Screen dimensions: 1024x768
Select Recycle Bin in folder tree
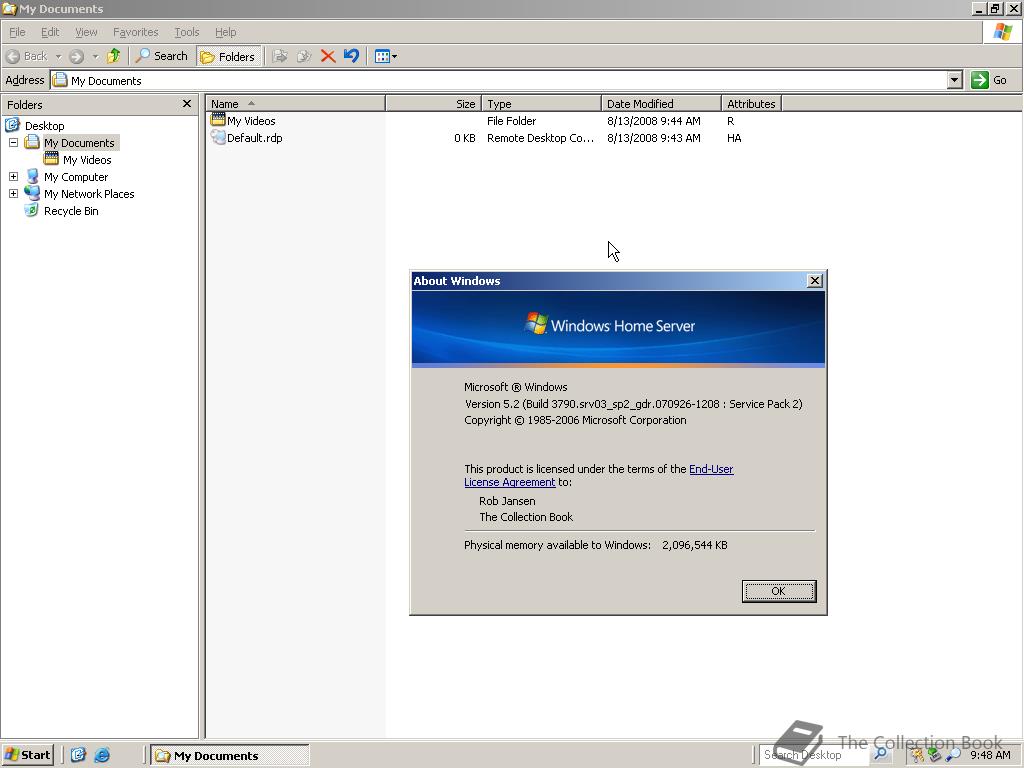pos(71,211)
